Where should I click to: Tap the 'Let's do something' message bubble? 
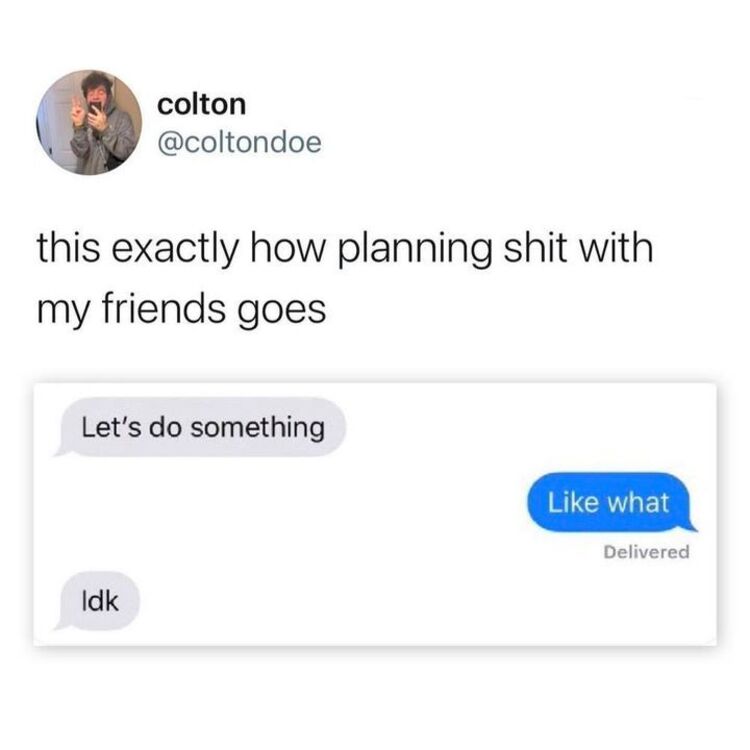(201, 427)
